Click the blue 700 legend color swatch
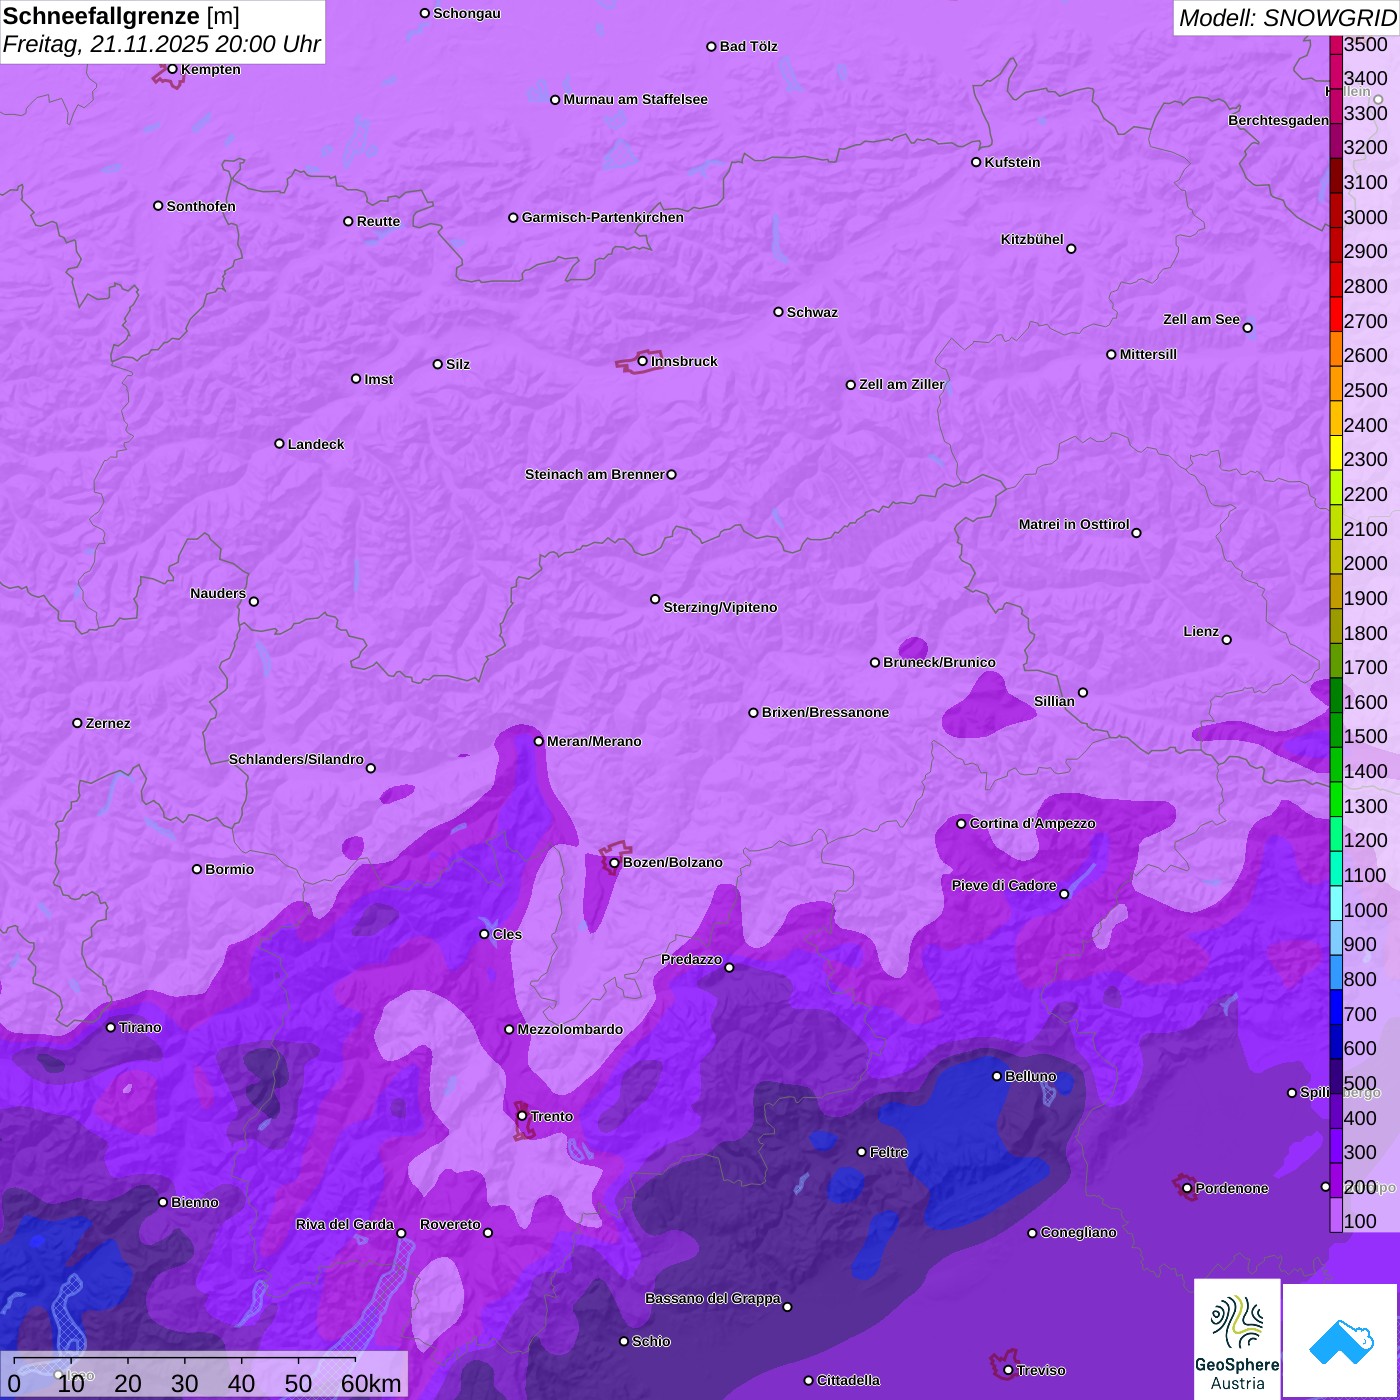The height and width of the screenshot is (1400, 1400). pyautogui.click(x=1336, y=1007)
